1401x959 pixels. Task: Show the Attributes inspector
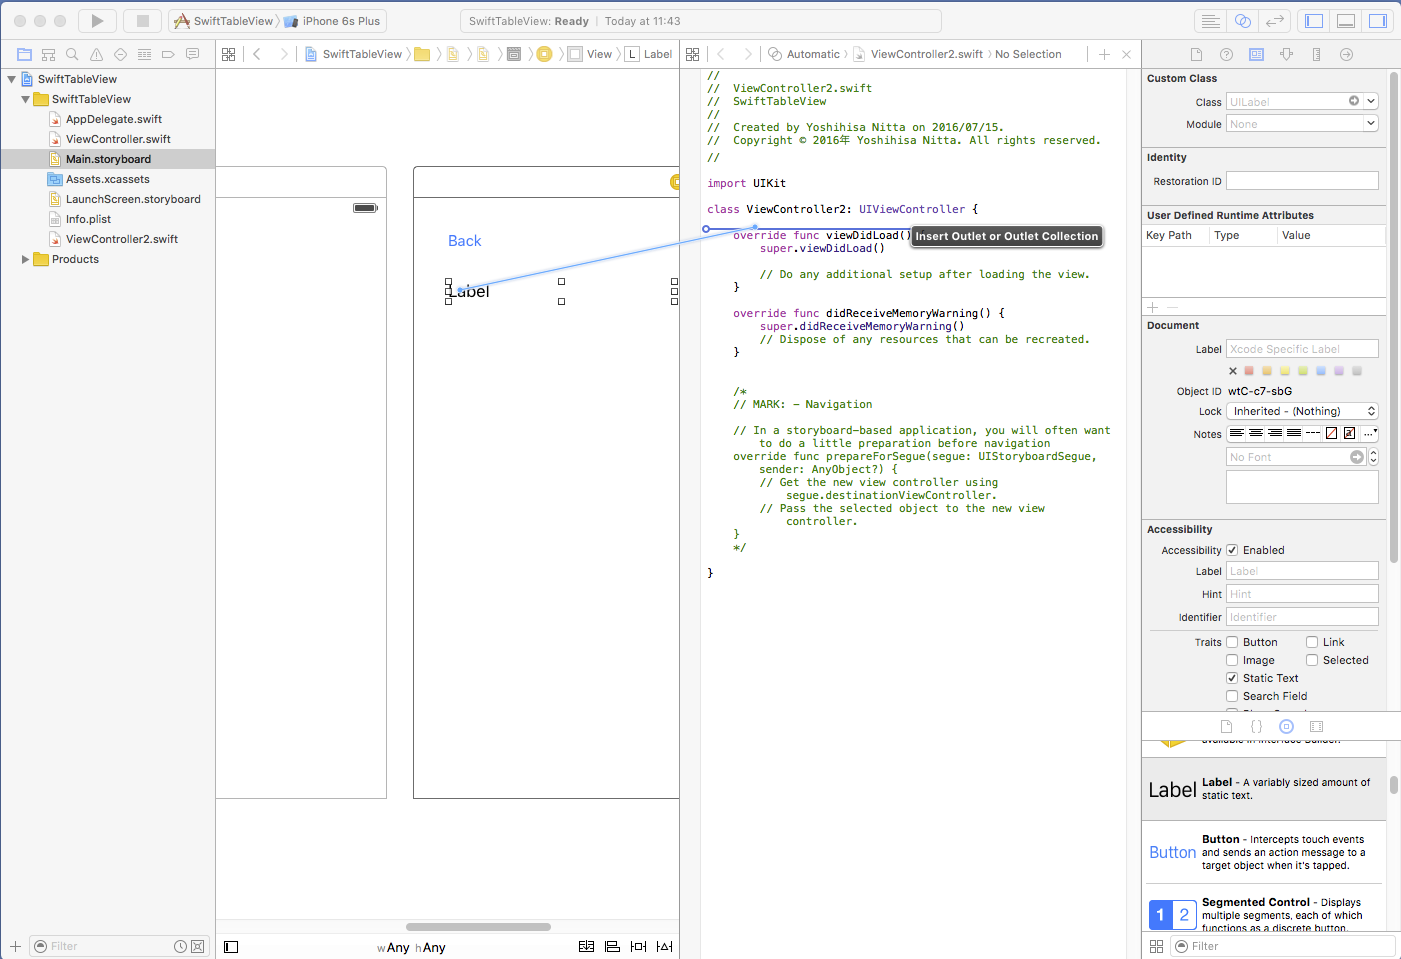point(1286,54)
